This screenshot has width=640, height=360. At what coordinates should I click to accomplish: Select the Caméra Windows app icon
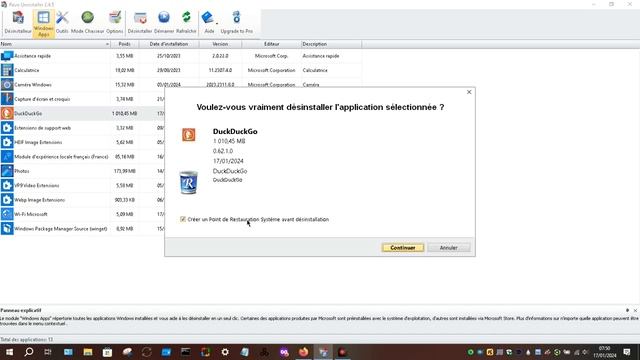(x=7, y=84)
